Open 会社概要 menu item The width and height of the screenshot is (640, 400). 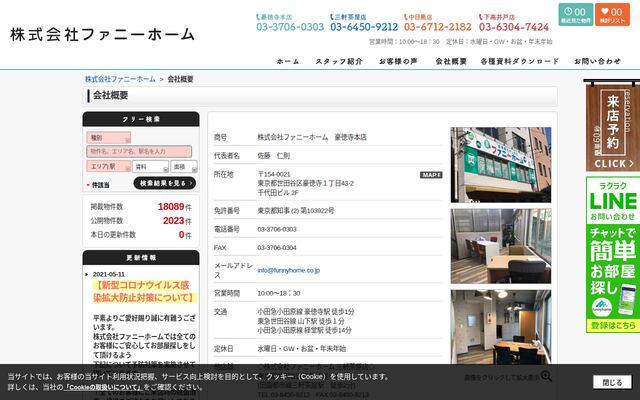tap(451, 61)
